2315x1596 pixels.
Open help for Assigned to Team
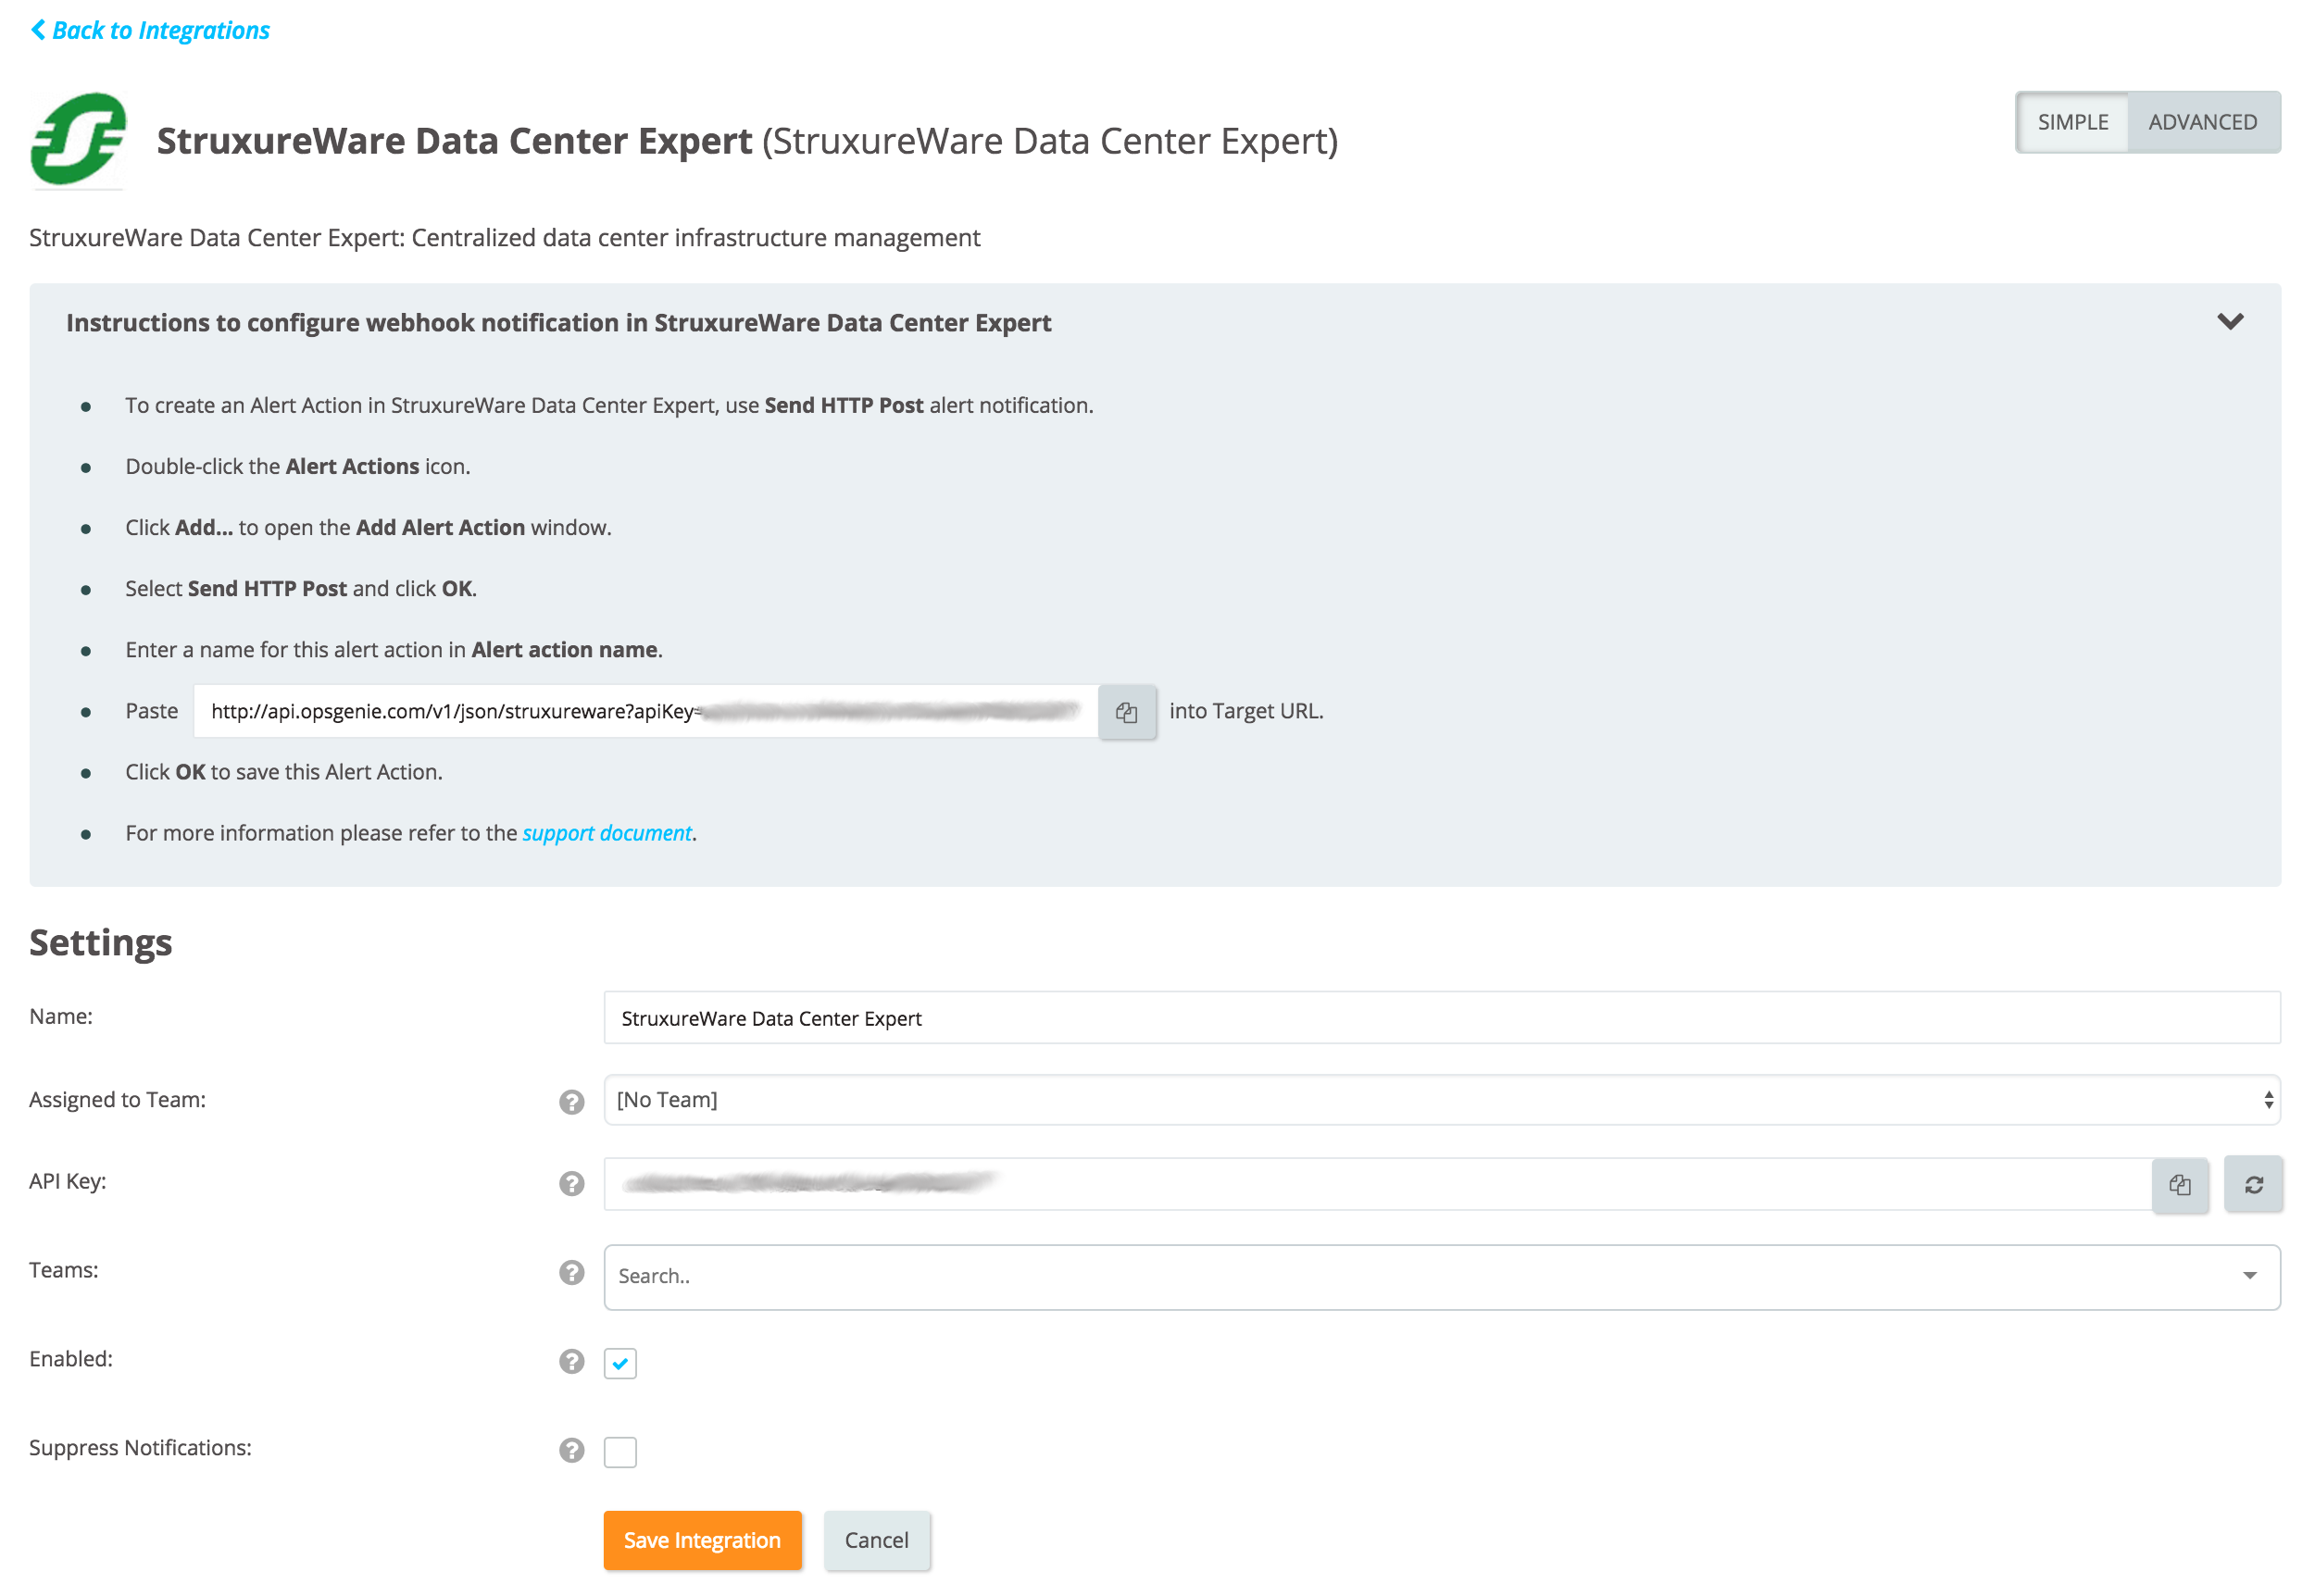point(571,1101)
